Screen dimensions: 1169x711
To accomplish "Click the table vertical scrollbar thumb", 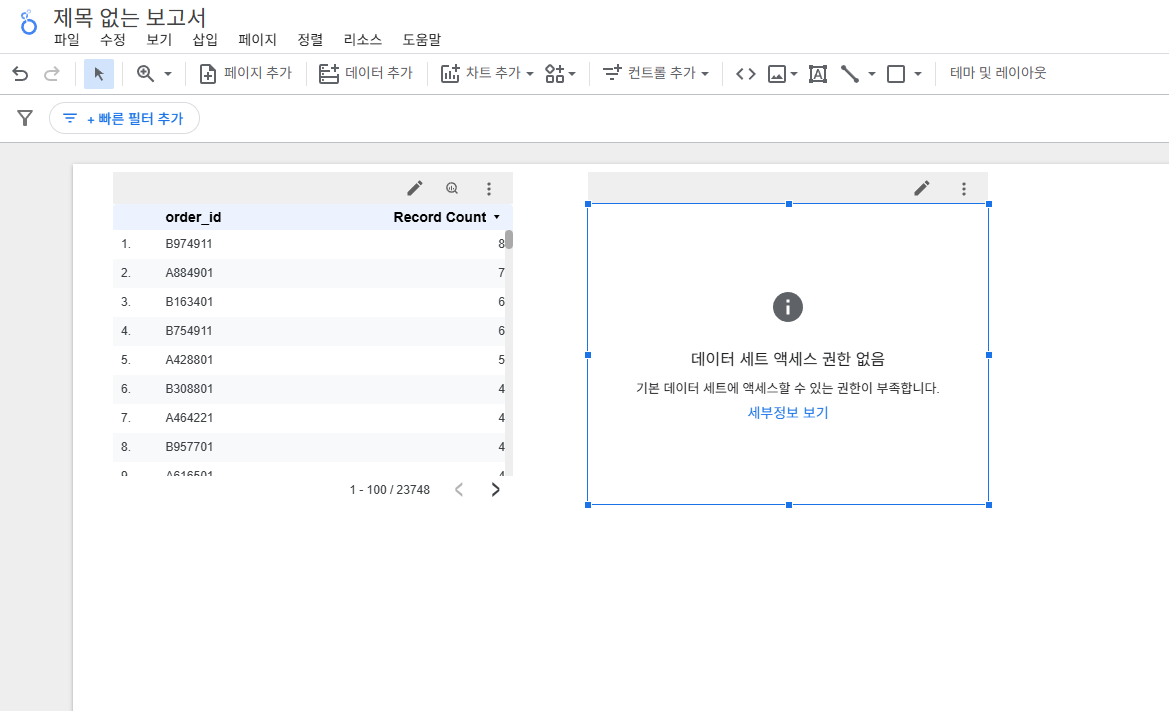I will (x=509, y=239).
